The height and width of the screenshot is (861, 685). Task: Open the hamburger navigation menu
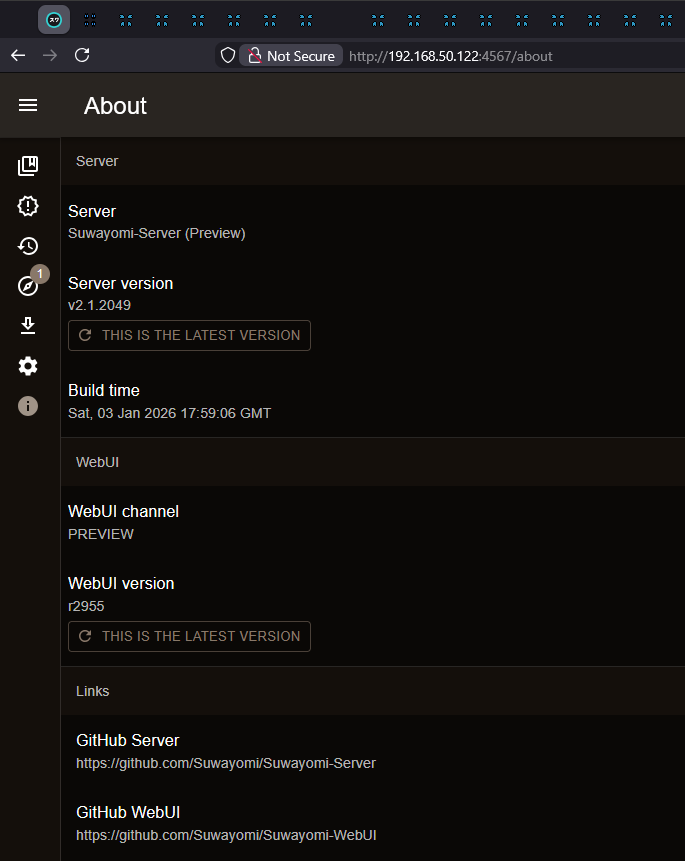[x=28, y=105]
